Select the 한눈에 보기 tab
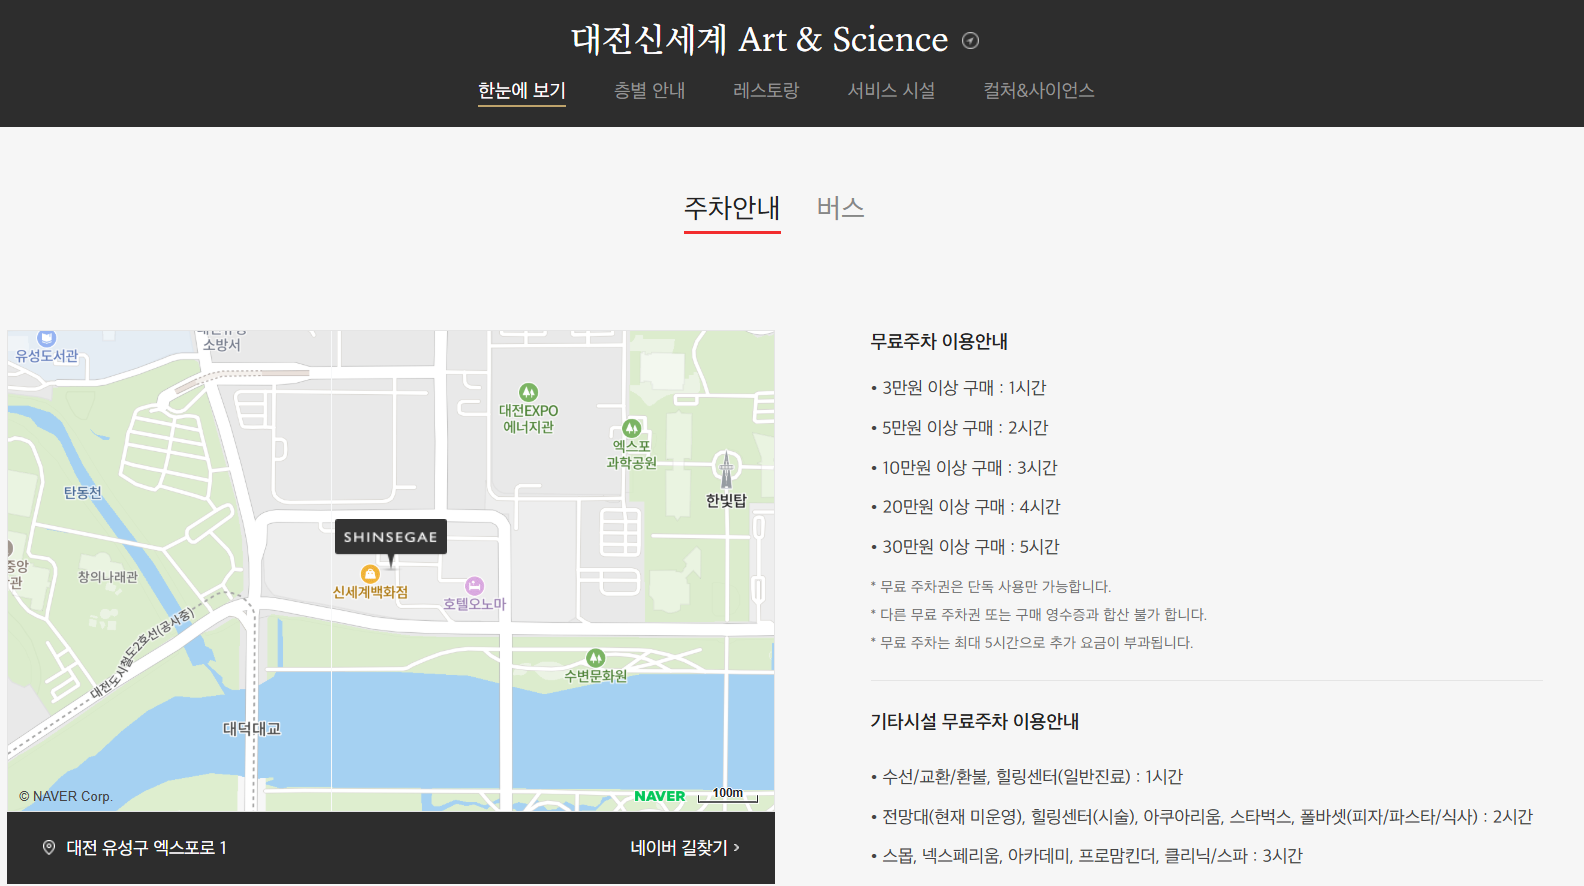This screenshot has height=886, width=1584. [x=522, y=91]
